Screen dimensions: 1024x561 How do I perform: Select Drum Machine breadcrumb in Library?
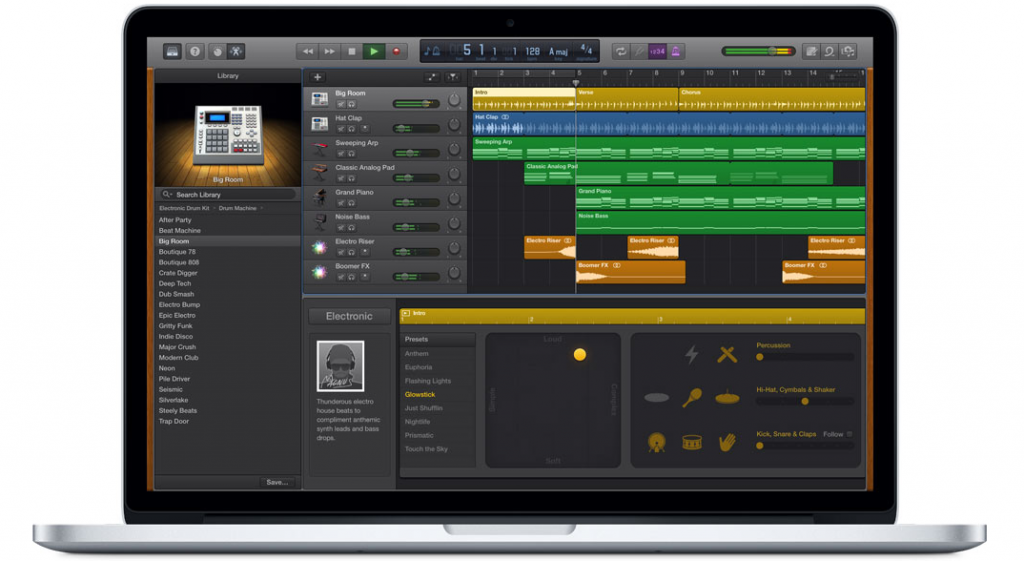(238, 208)
